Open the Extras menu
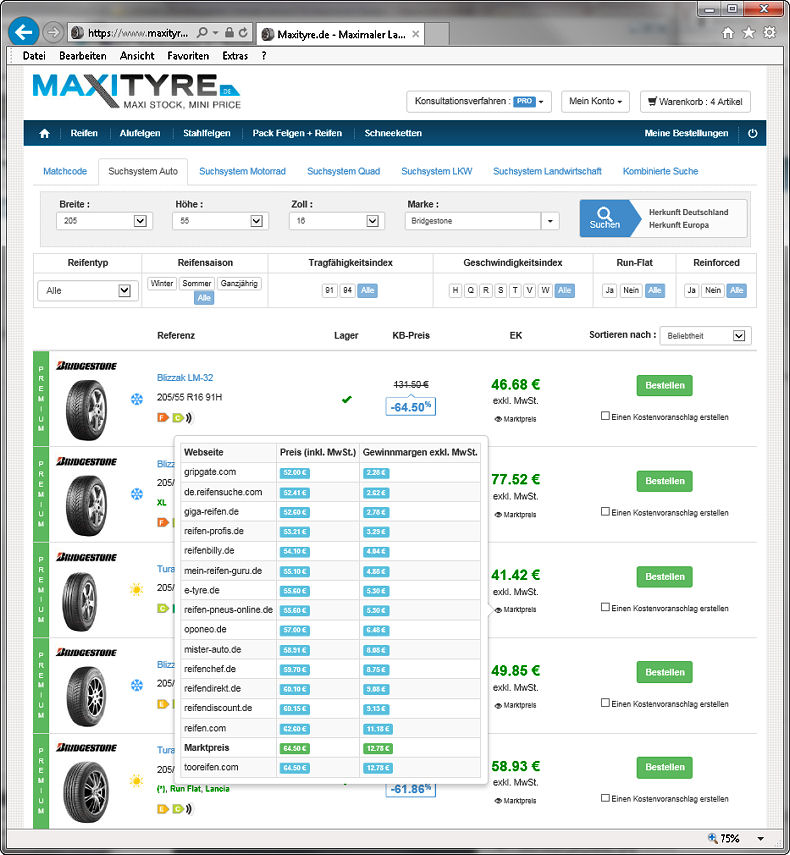 point(235,56)
